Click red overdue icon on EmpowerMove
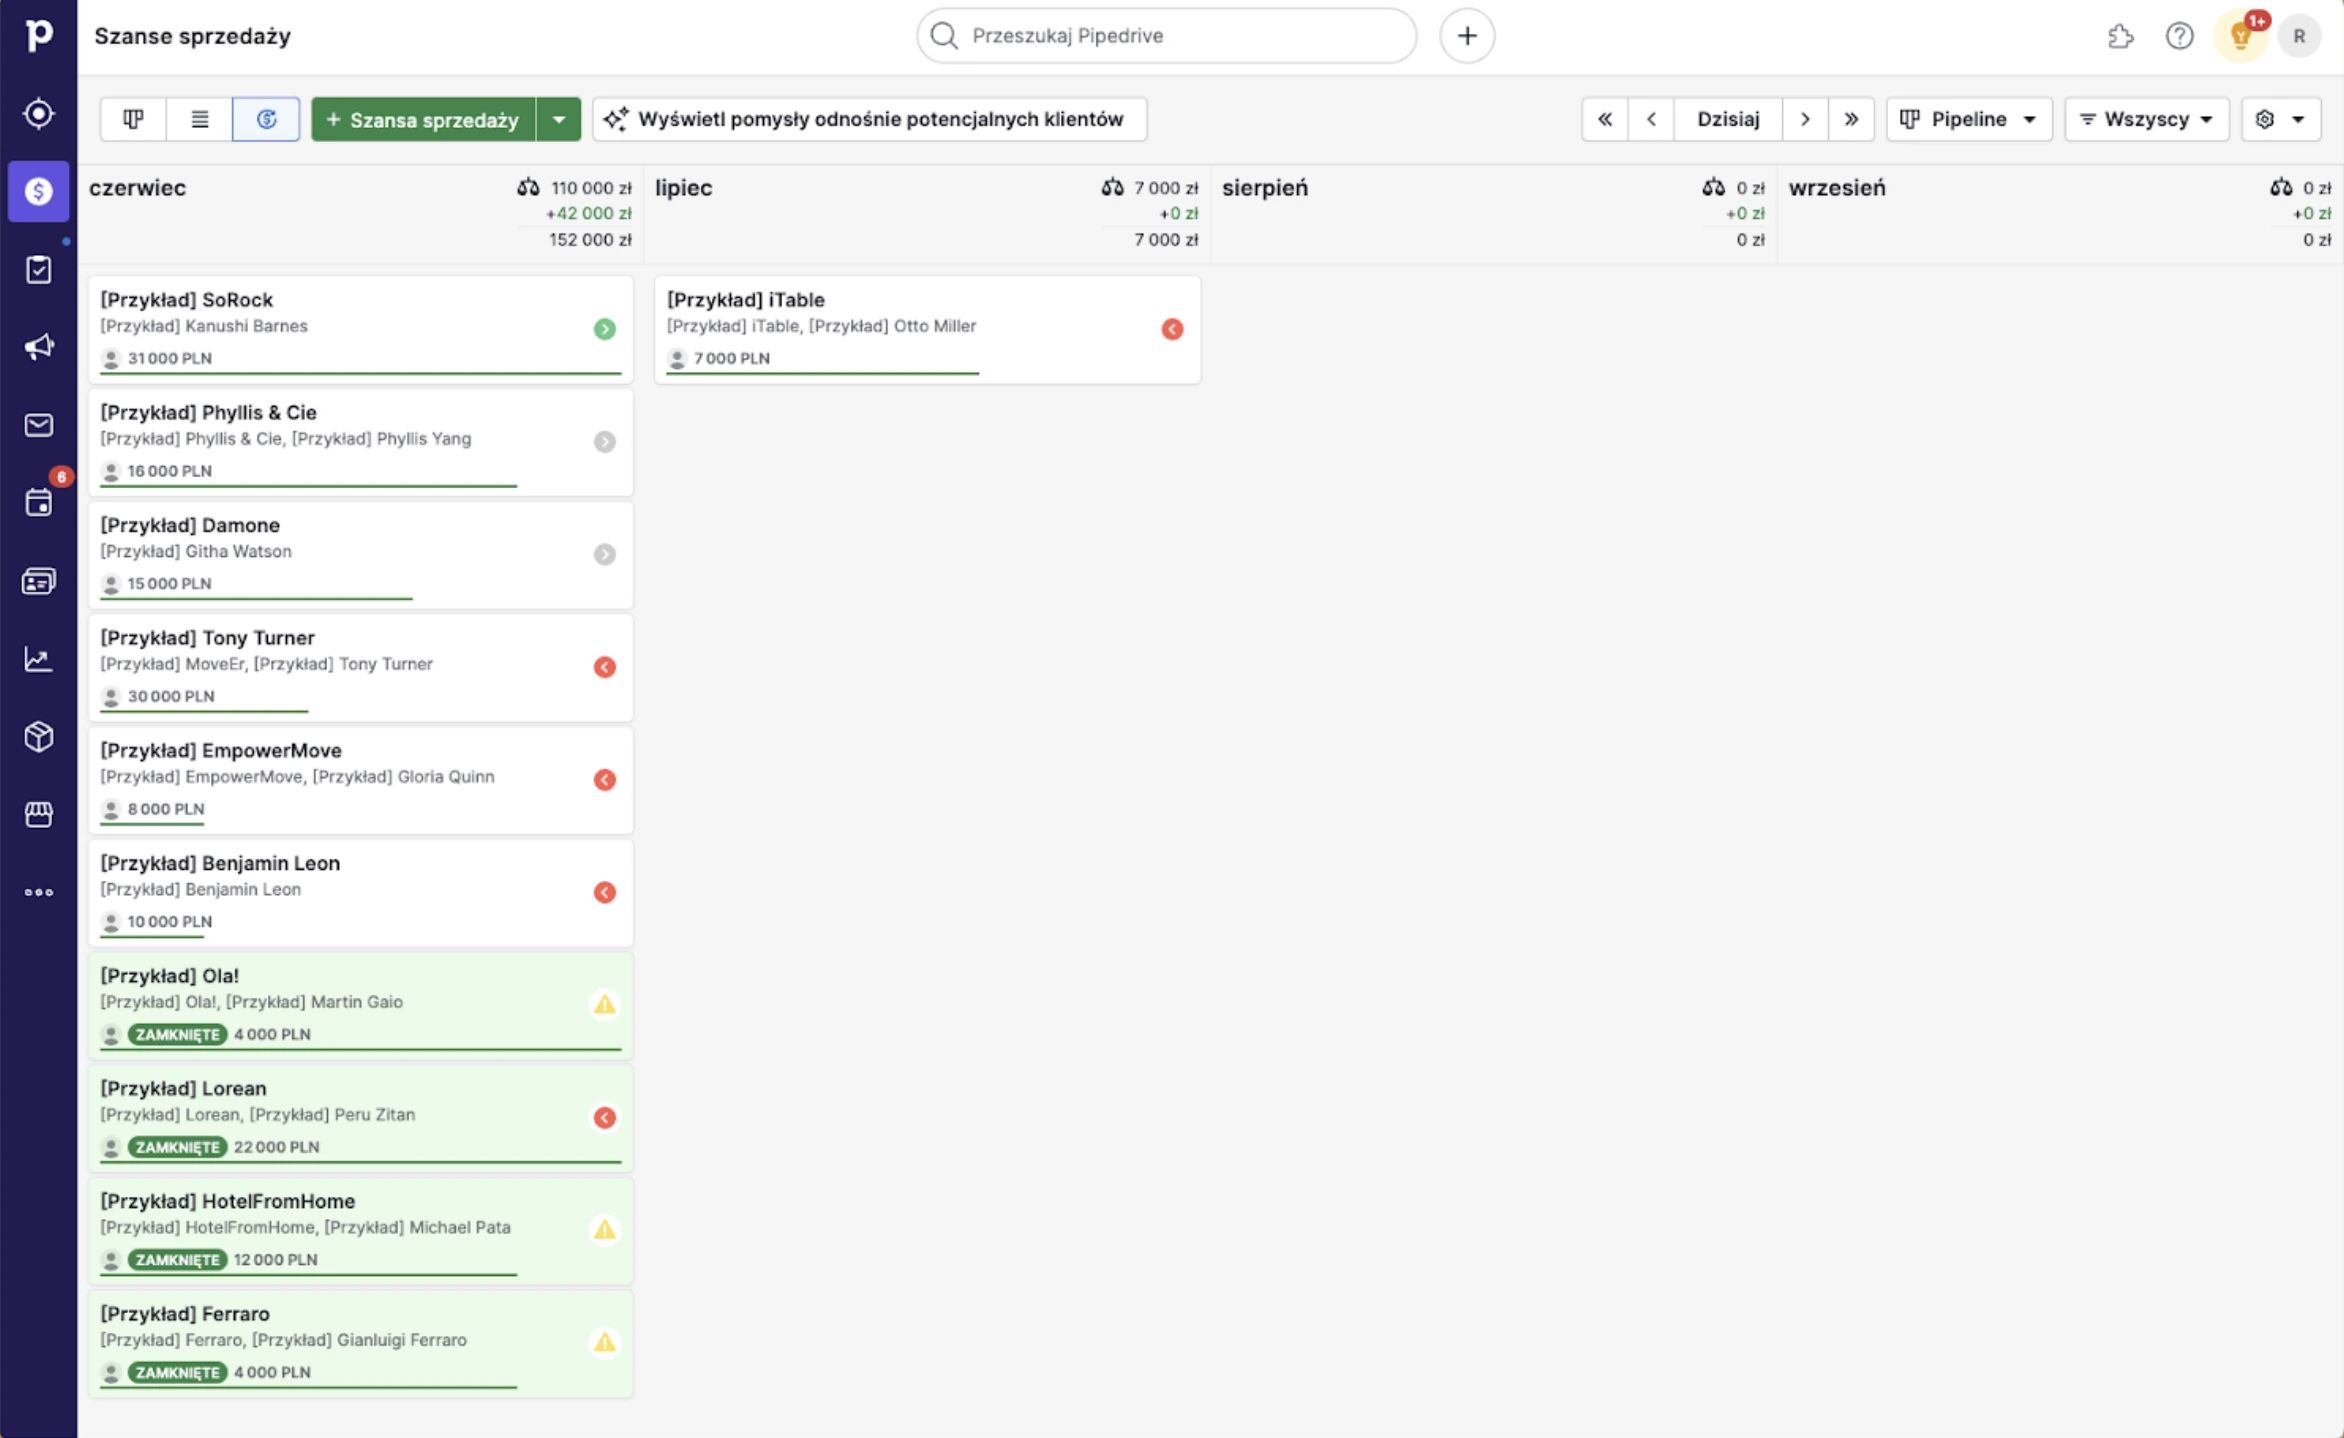The width and height of the screenshot is (2344, 1438). (x=604, y=780)
